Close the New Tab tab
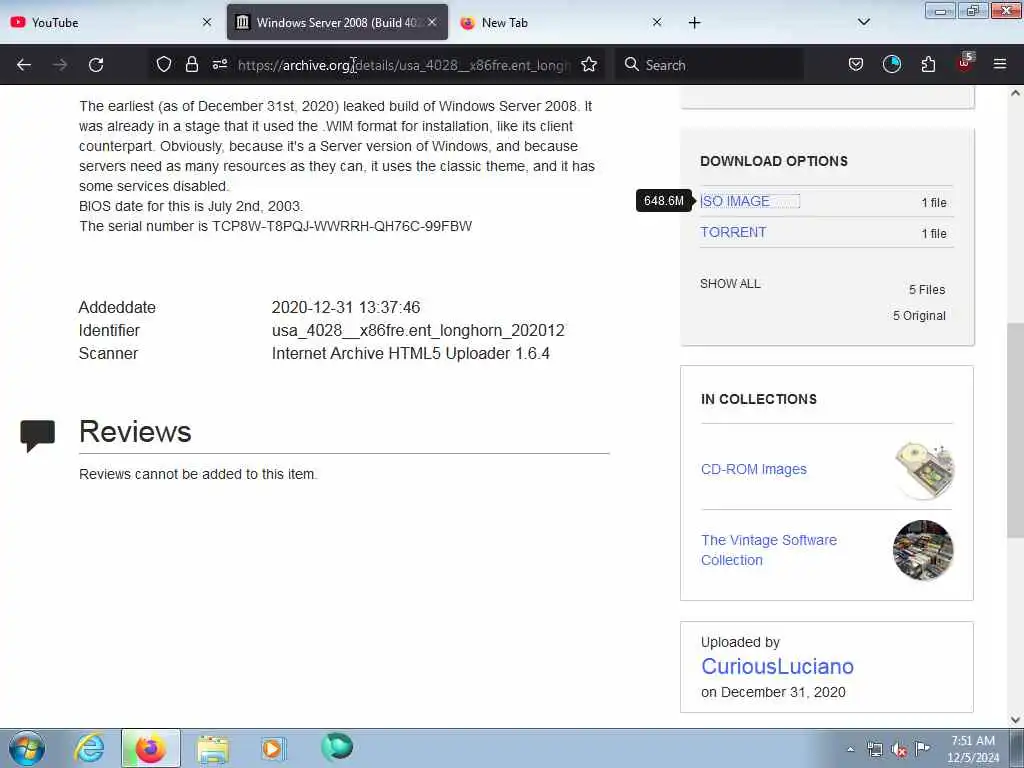 coord(657,23)
